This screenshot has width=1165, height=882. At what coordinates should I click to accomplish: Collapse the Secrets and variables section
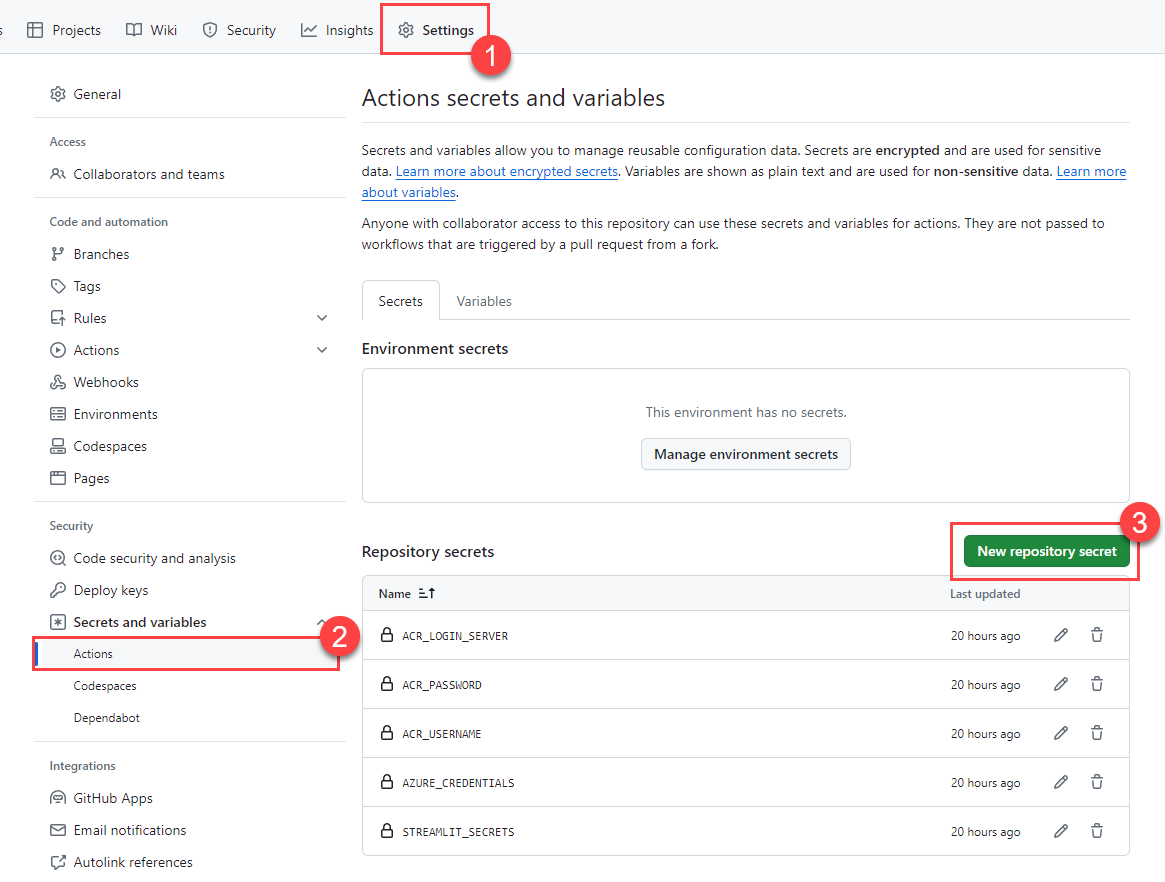[x=322, y=621]
